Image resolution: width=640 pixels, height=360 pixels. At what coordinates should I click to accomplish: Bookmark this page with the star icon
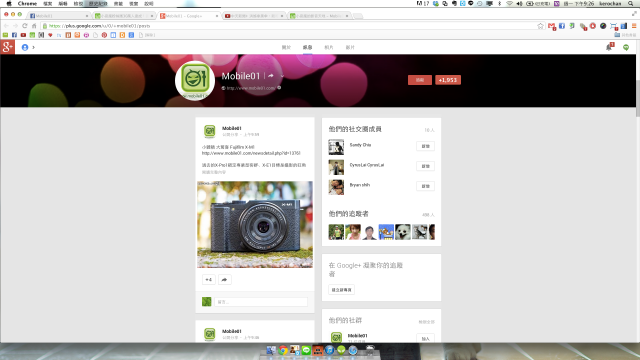tap(540, 26)
